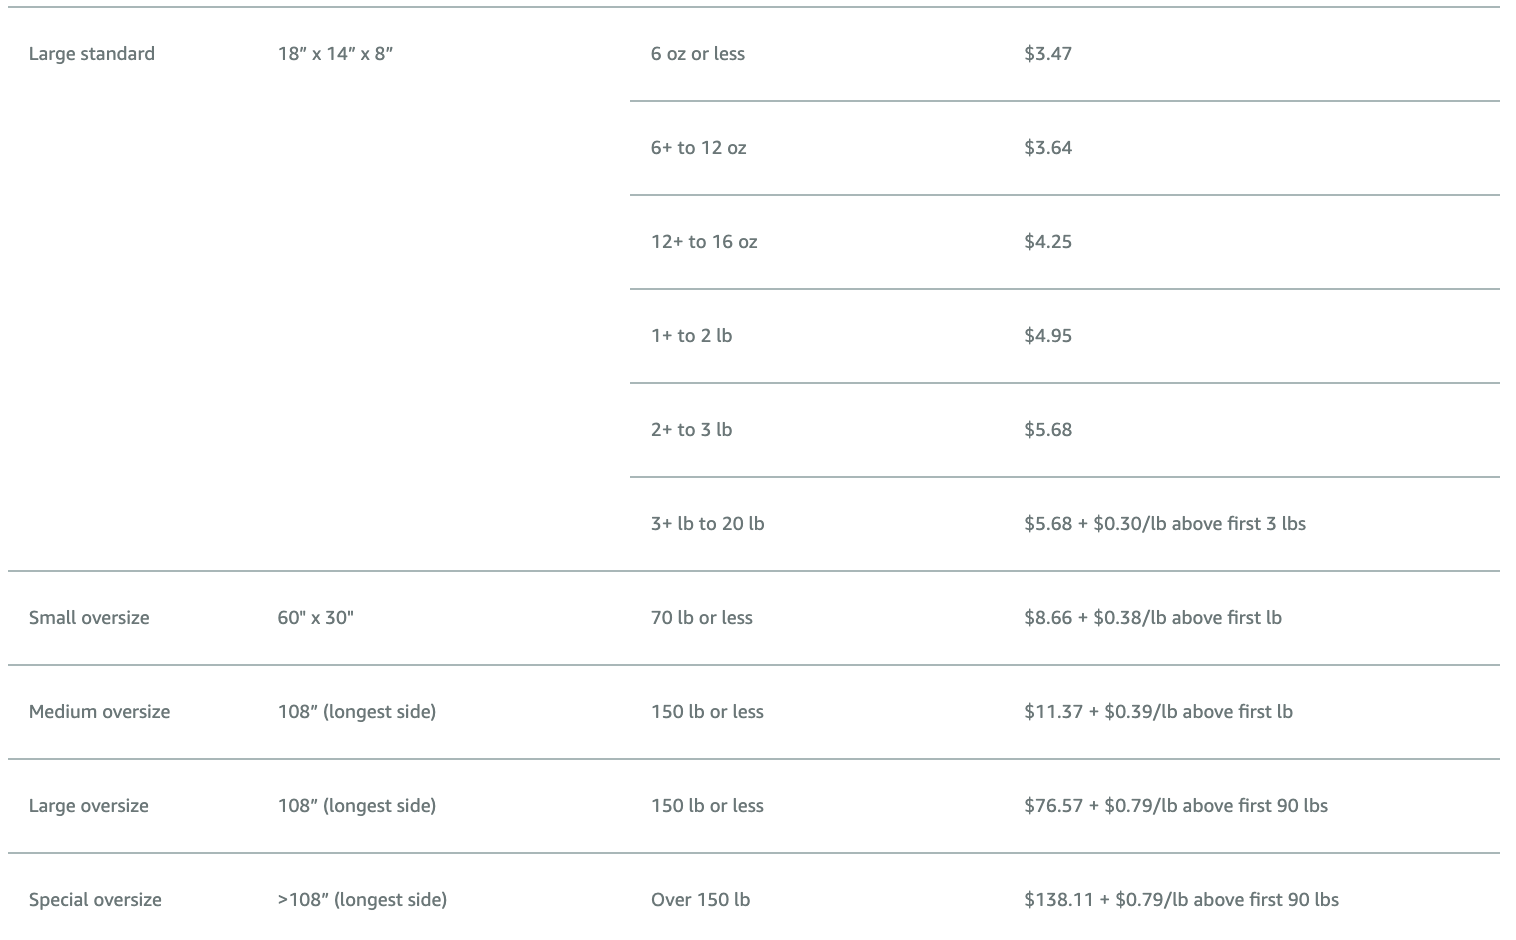Click the Over 150 lb weight cell
Screen dimensions: 1516x940
pos(700,900)
